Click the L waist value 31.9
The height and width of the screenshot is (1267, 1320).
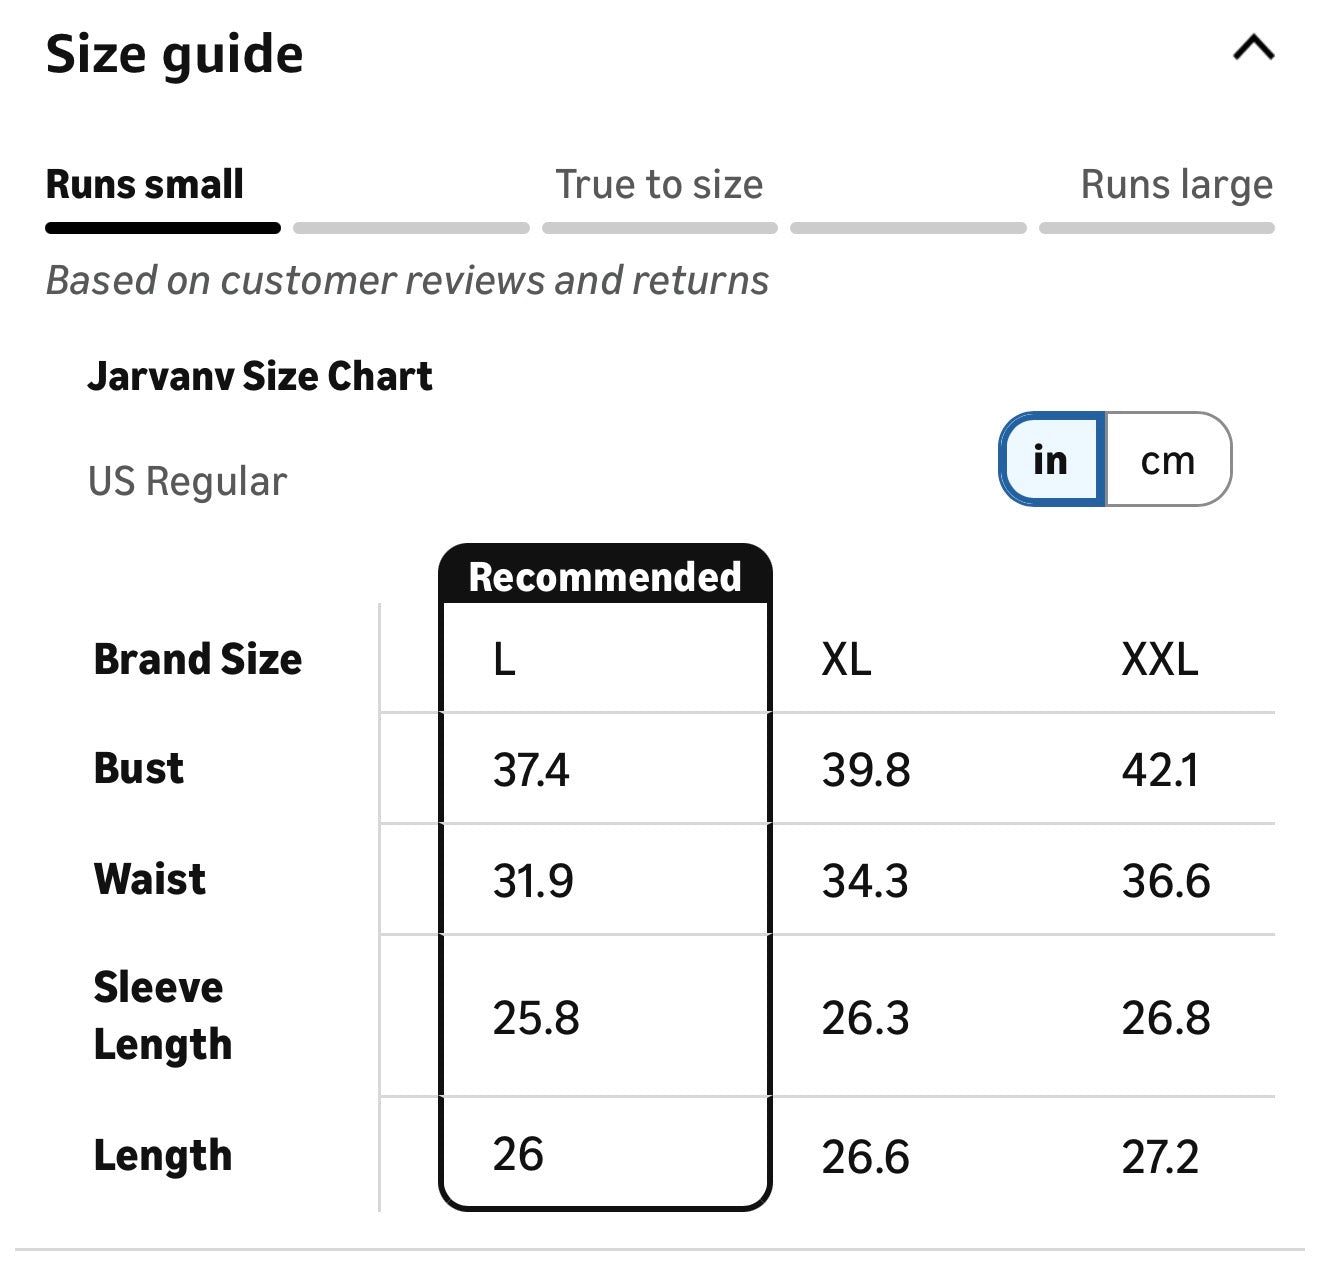coord(533,881)
